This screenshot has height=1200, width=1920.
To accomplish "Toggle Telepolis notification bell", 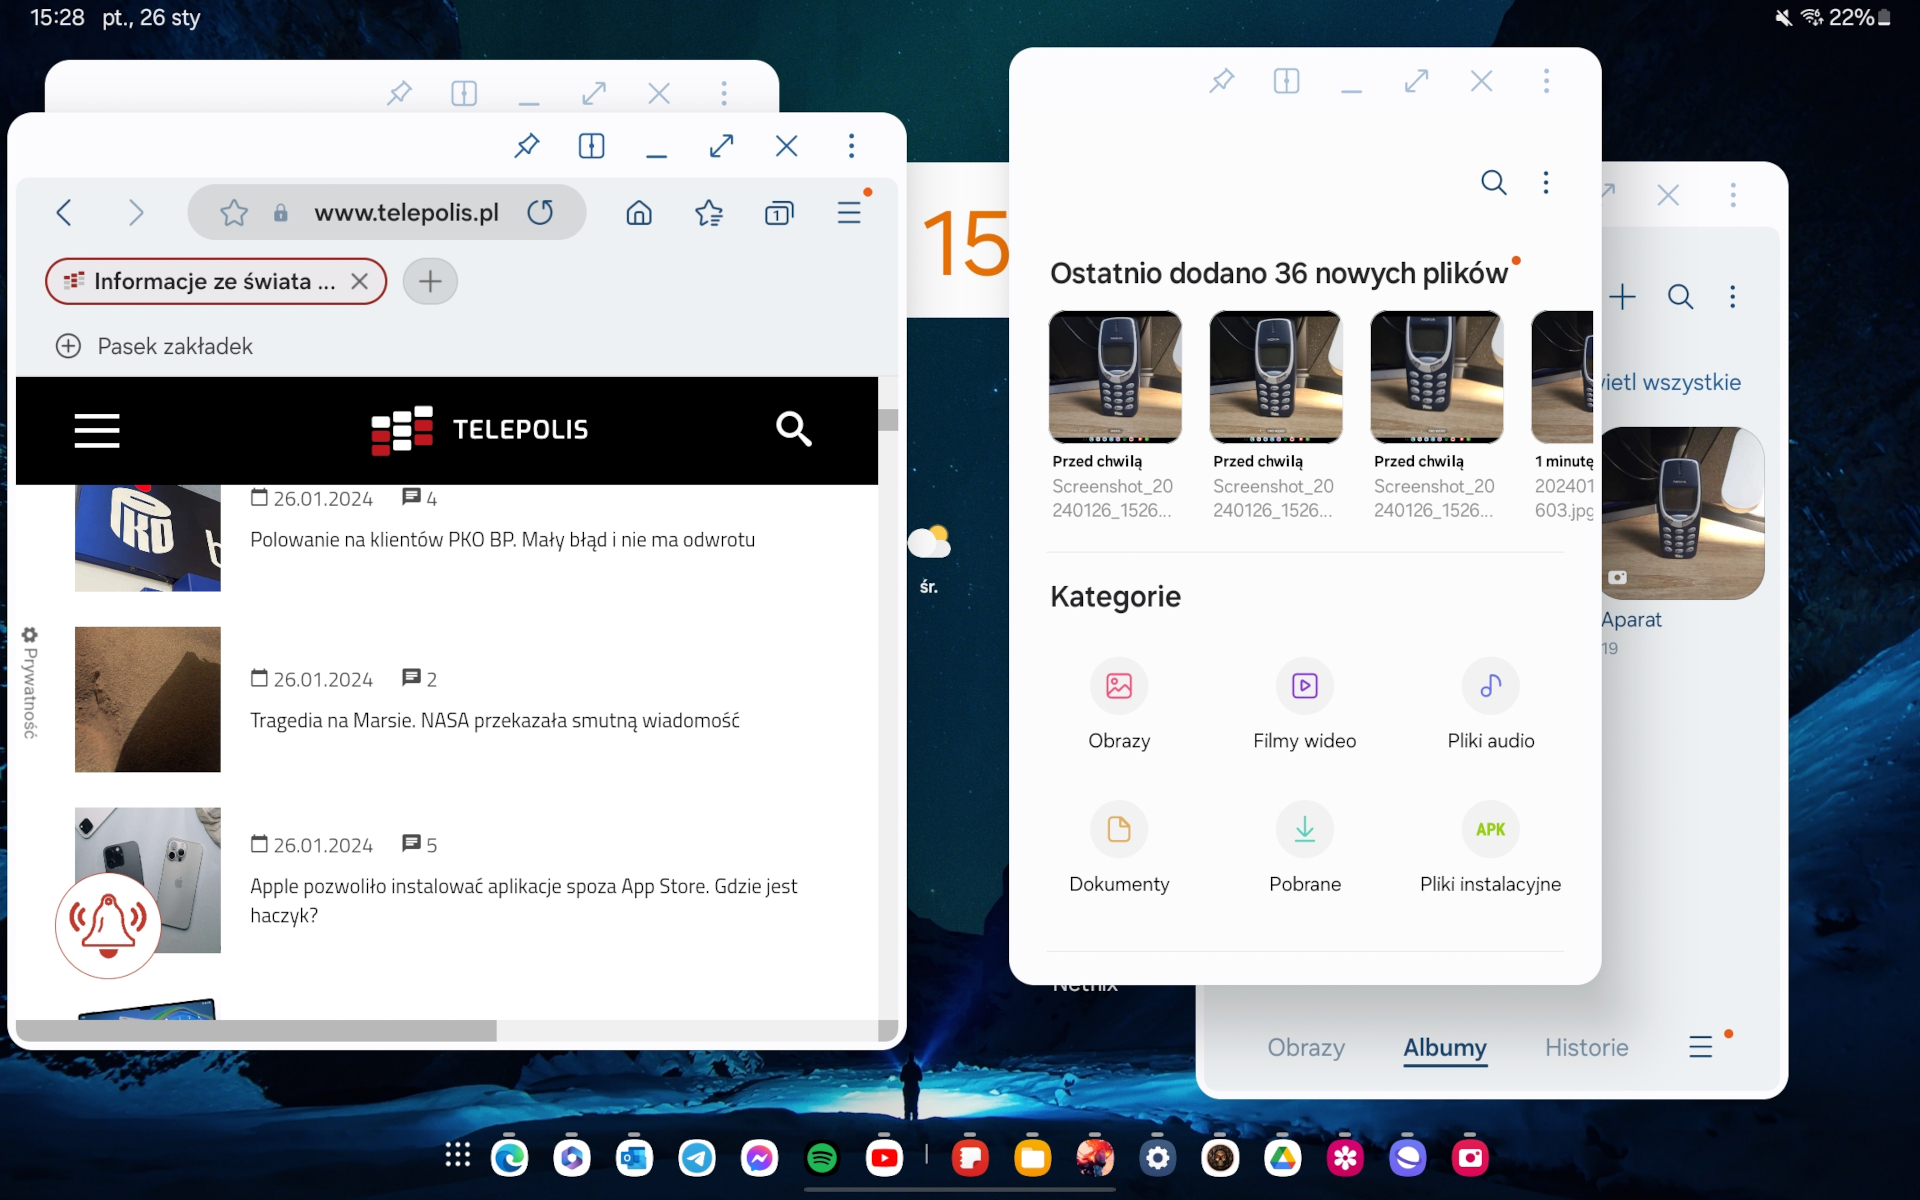I will [x=108, y=924].
